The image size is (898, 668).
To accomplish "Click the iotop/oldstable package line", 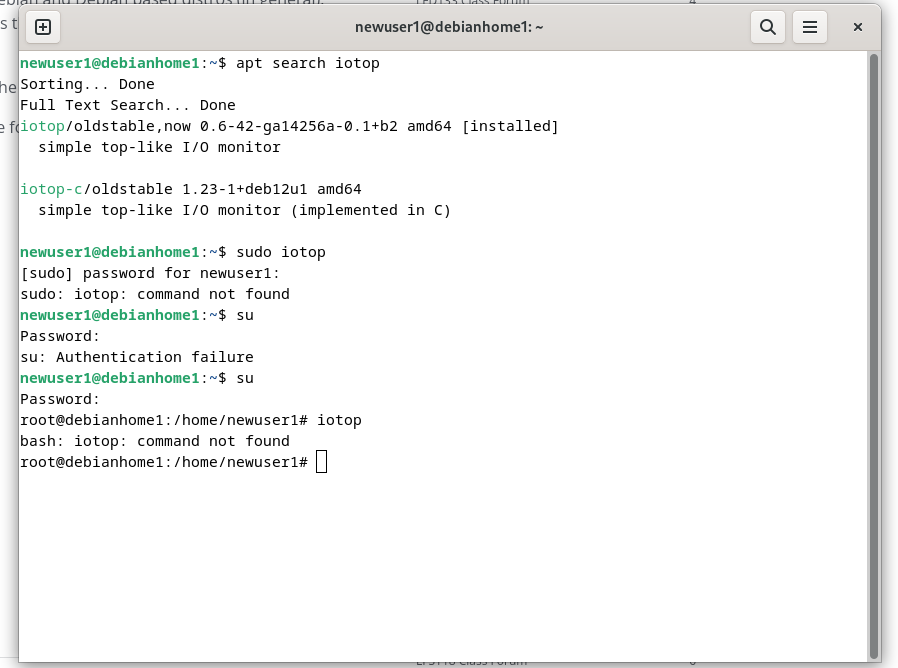I will [289, 126].
